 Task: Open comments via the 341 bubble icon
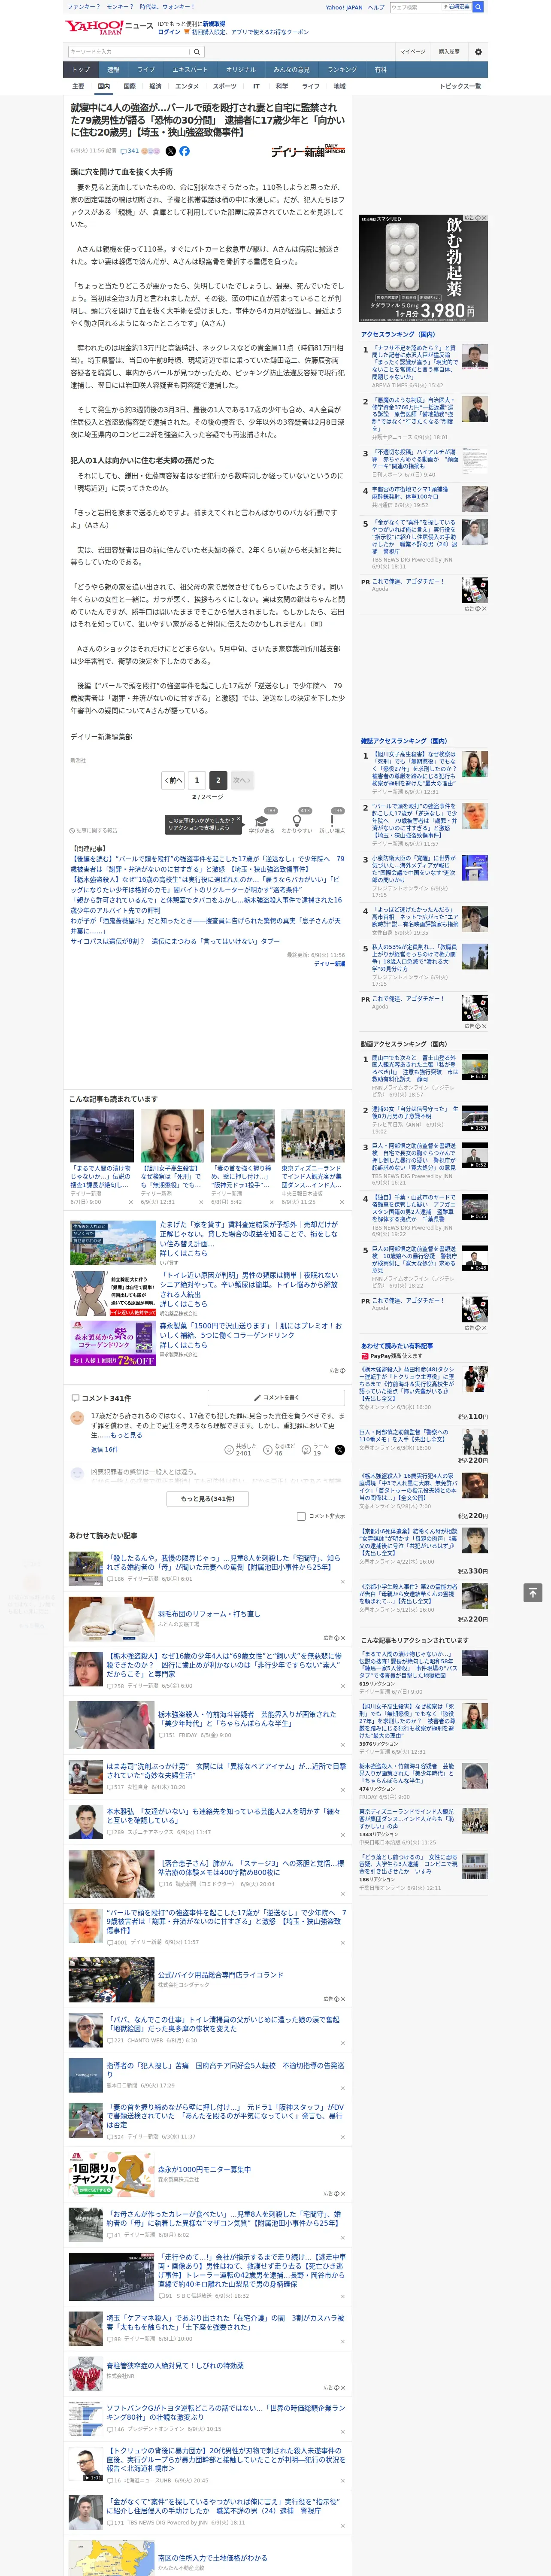130,151
